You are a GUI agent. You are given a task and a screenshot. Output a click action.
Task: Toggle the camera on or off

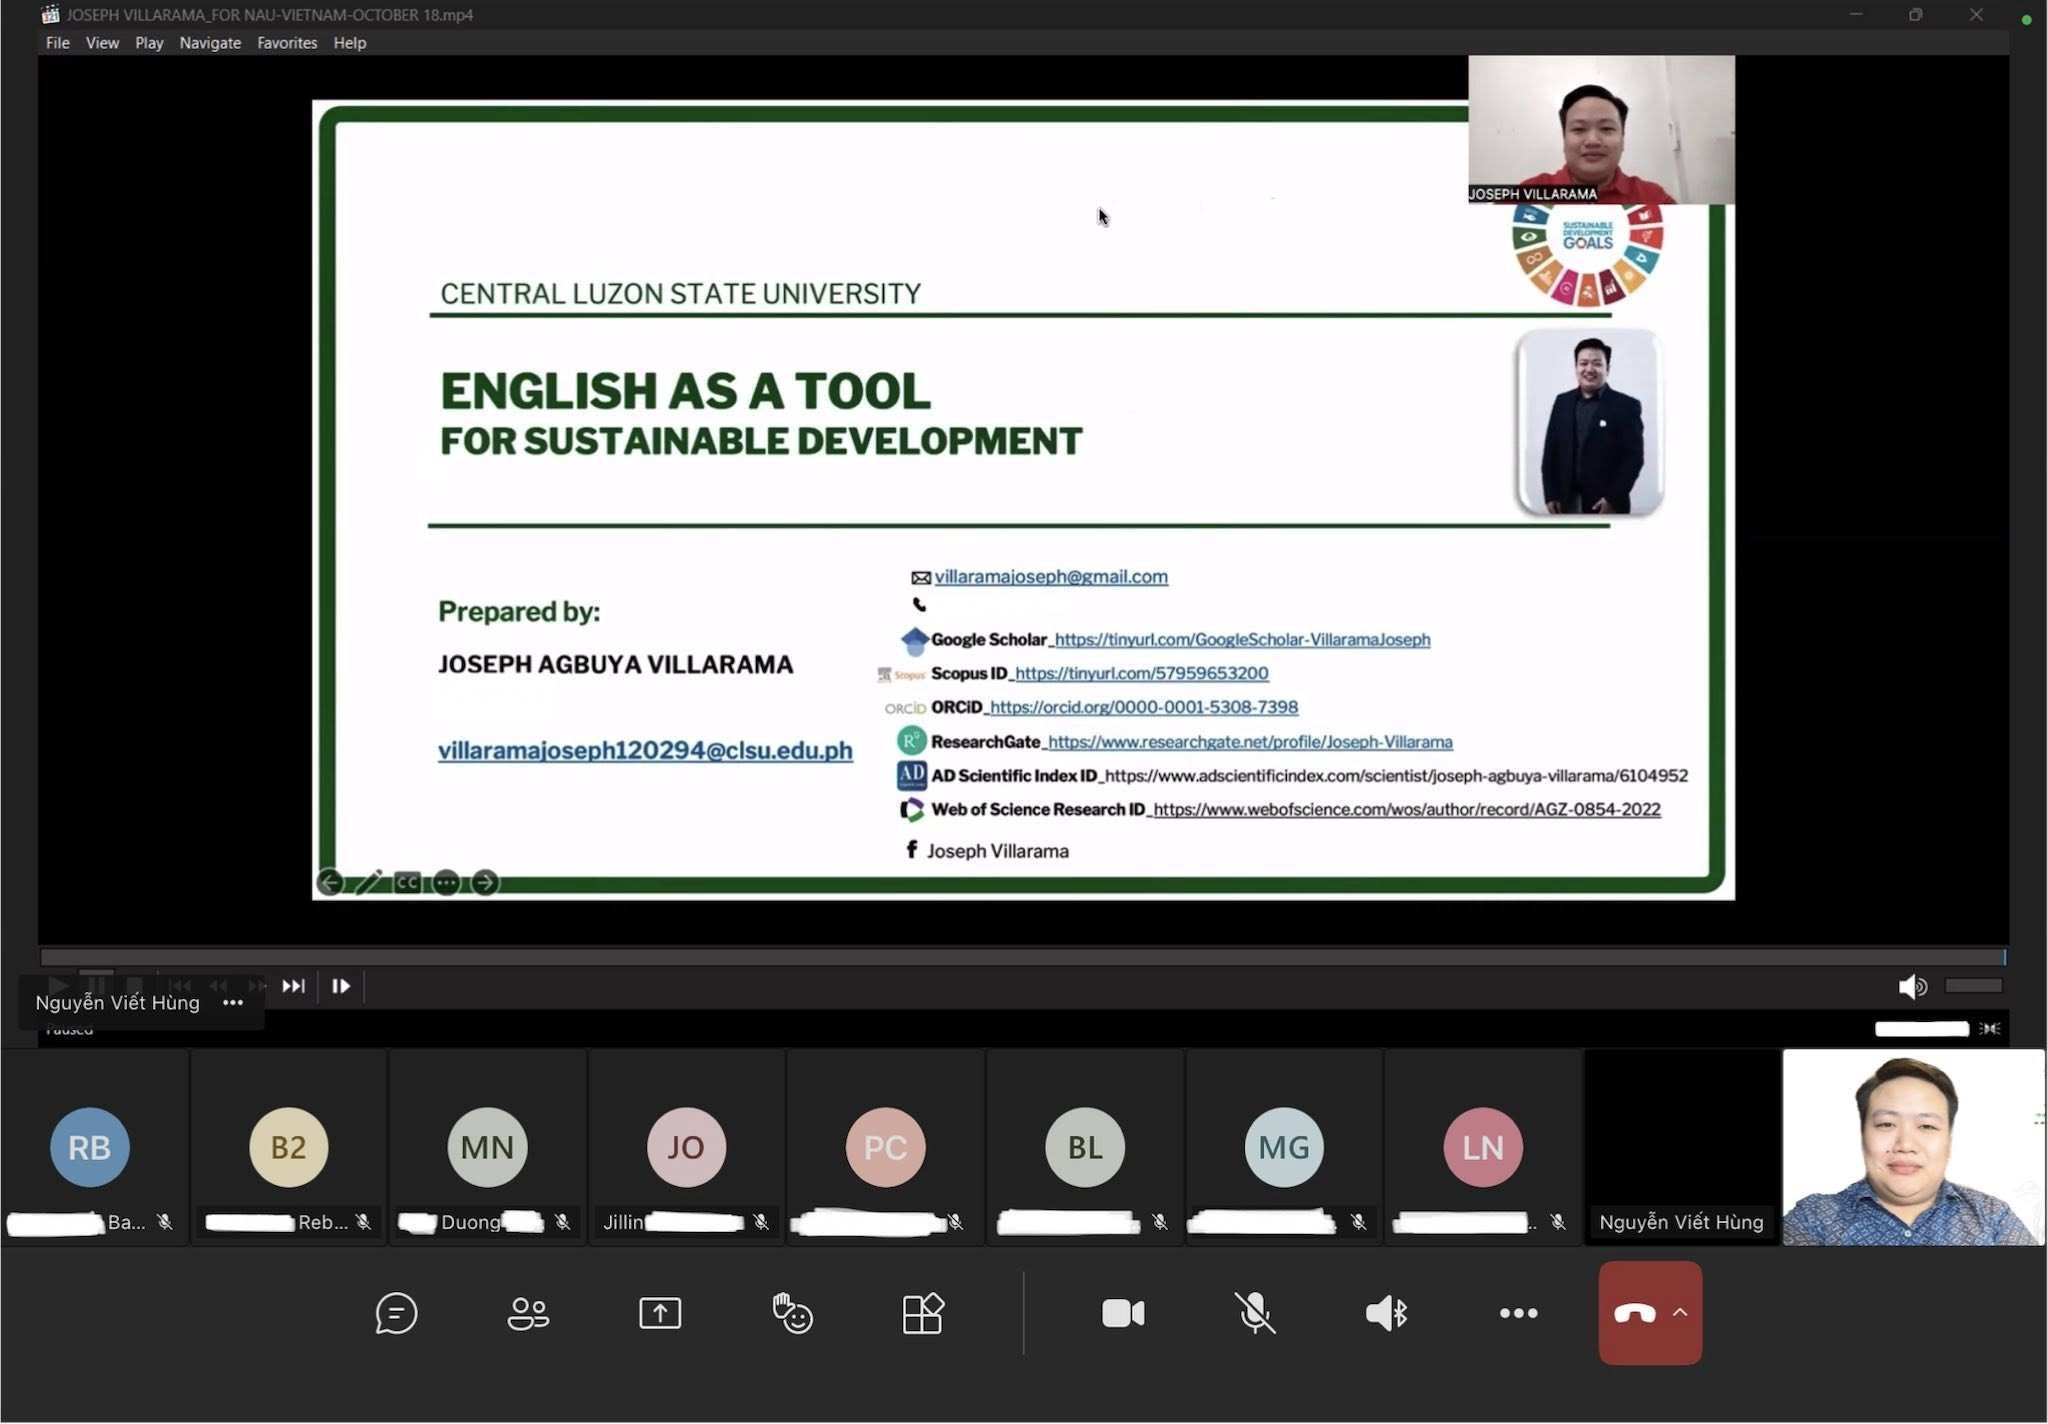pos(1123,1313)
